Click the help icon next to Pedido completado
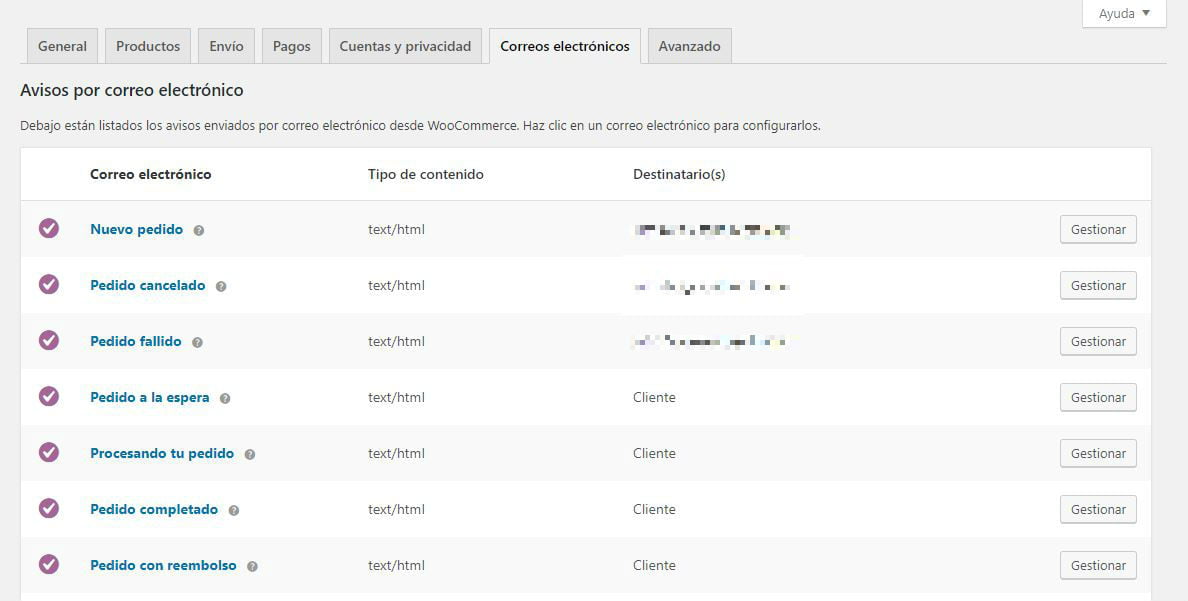1188x601 pixels. [x=234, y=509]
